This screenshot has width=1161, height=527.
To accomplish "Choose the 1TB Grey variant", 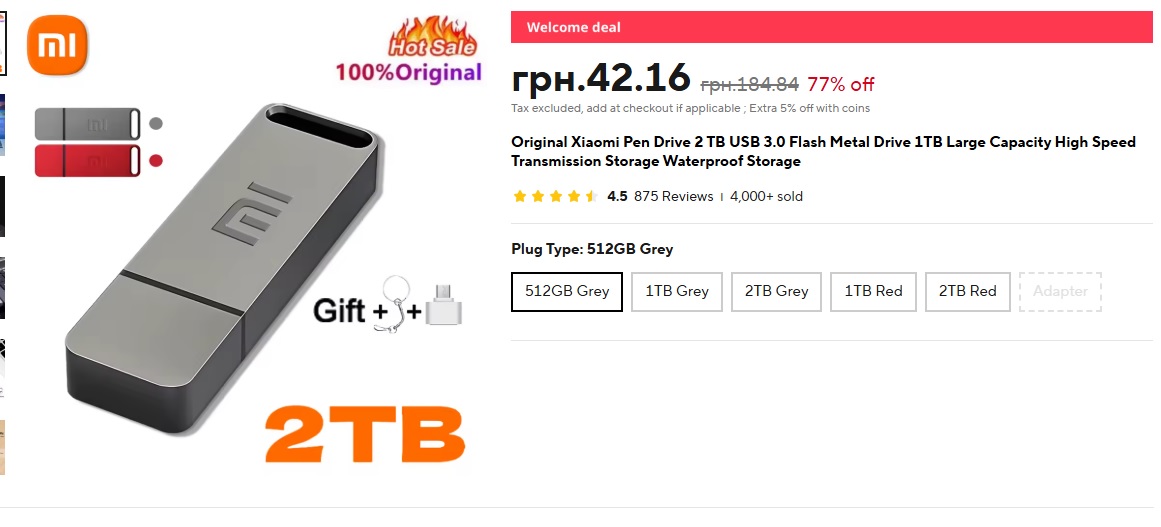I will pyautogui.click(x=677, y=292).
